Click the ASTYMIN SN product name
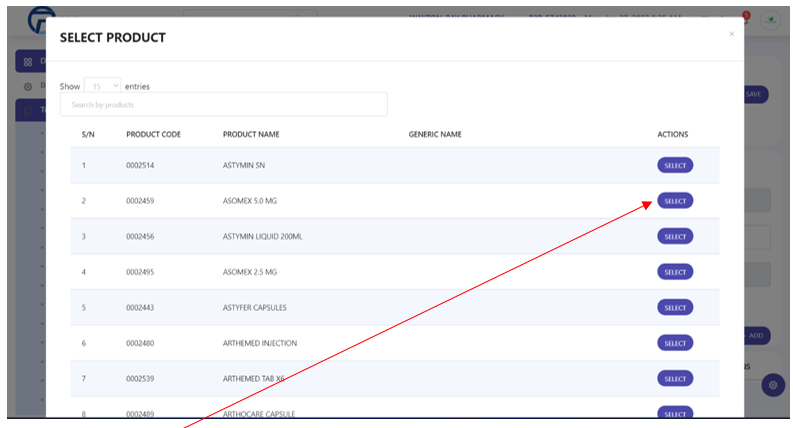Viewport: 793px width, 428px height. point(244,165)
